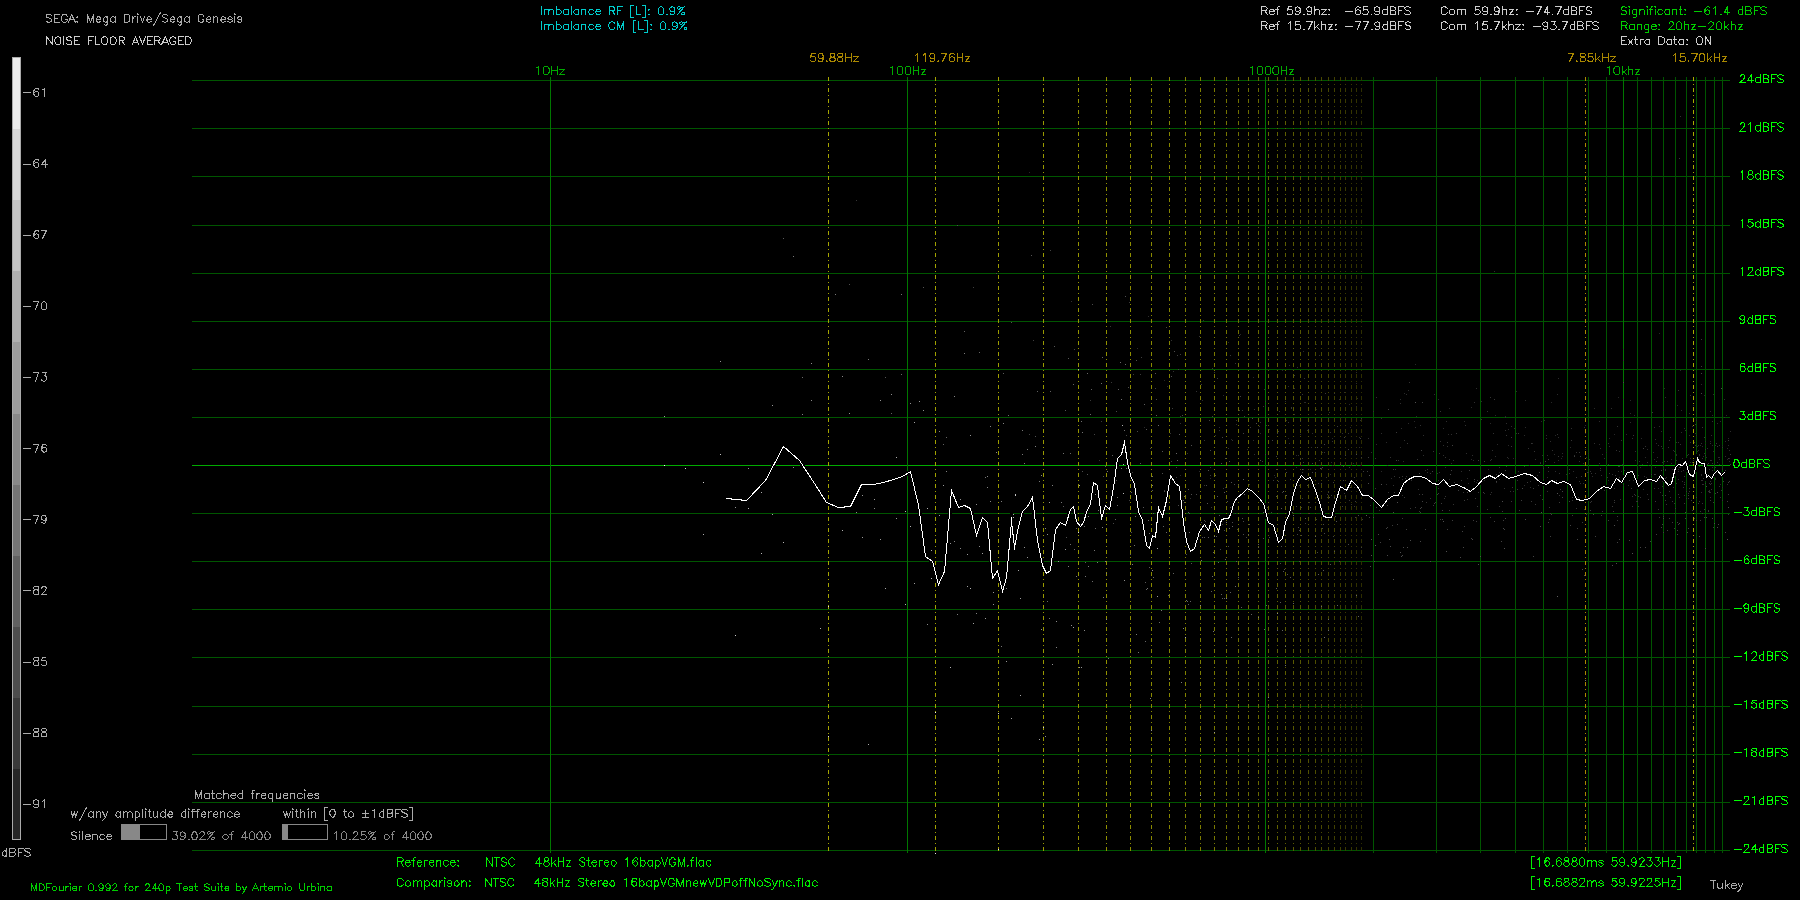Click the 'NOISE FLOOR AVERAGED' heading
This screenshot has height=900, width=1800.
point(118,41)
